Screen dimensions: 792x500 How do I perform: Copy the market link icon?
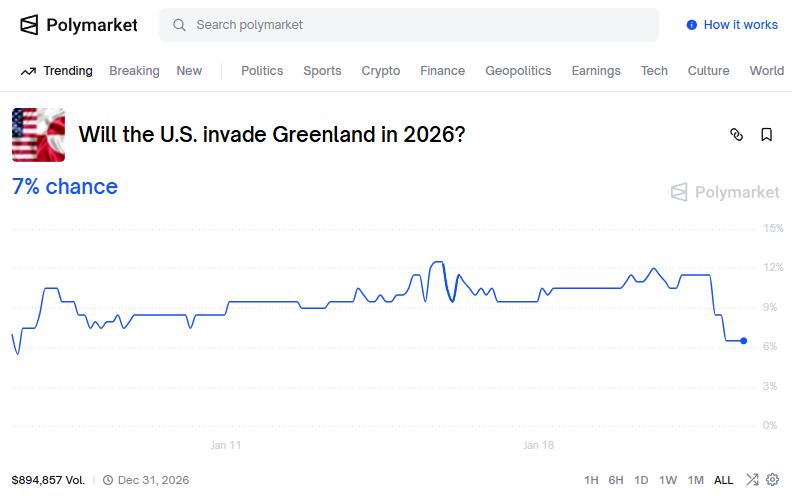tap(737, 135)
